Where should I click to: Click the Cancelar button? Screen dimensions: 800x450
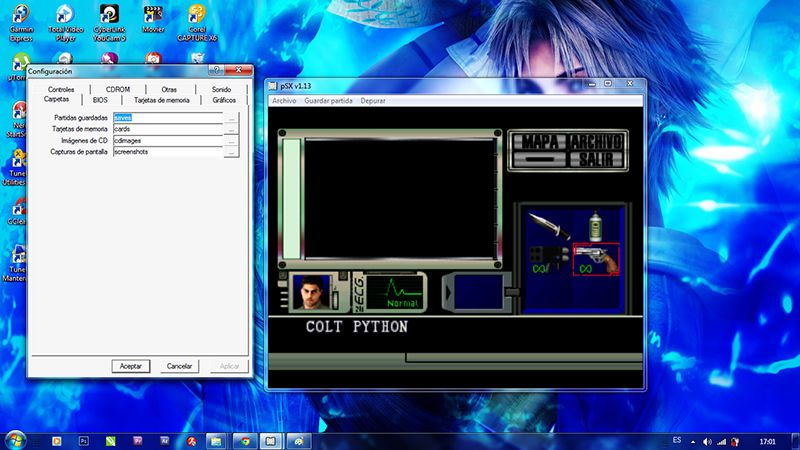(179, 366)
